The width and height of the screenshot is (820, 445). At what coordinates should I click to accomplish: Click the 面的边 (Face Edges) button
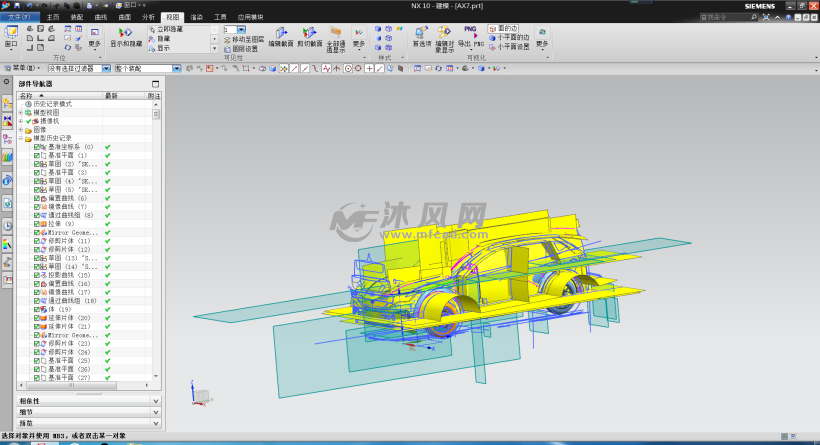[x=503, y=29]
